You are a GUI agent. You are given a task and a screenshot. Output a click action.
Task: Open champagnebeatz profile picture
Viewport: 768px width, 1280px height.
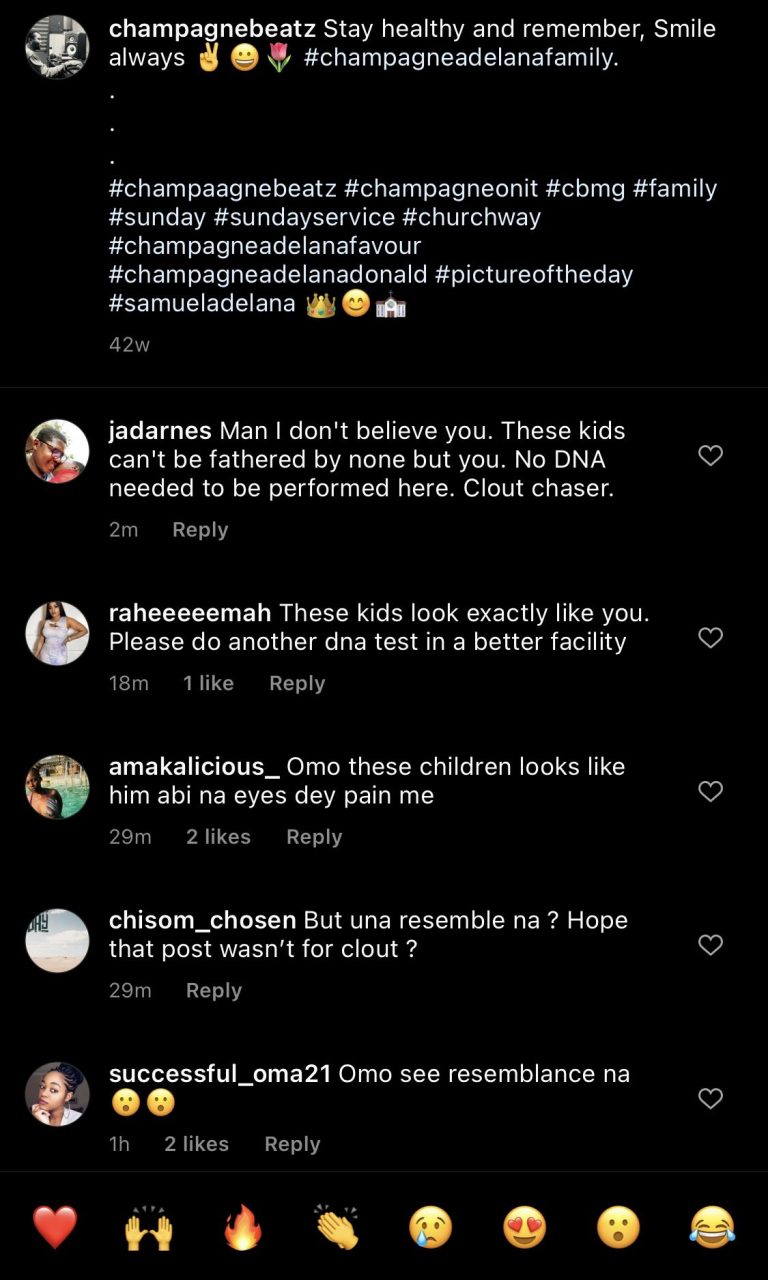57,46
